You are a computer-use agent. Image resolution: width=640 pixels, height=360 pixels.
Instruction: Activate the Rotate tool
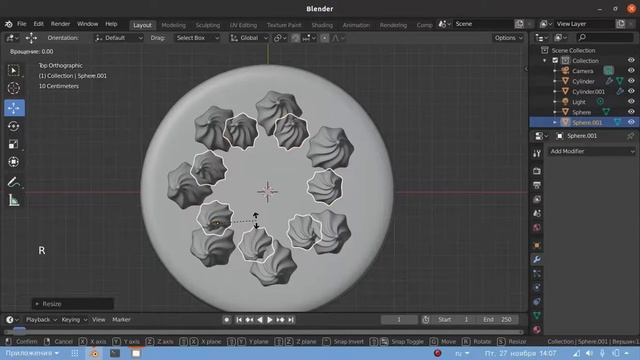[13, 126]
